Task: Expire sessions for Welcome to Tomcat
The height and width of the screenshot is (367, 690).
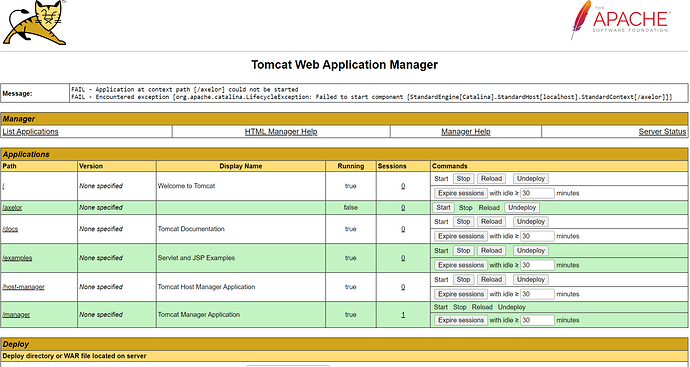Action: (461, 193)
